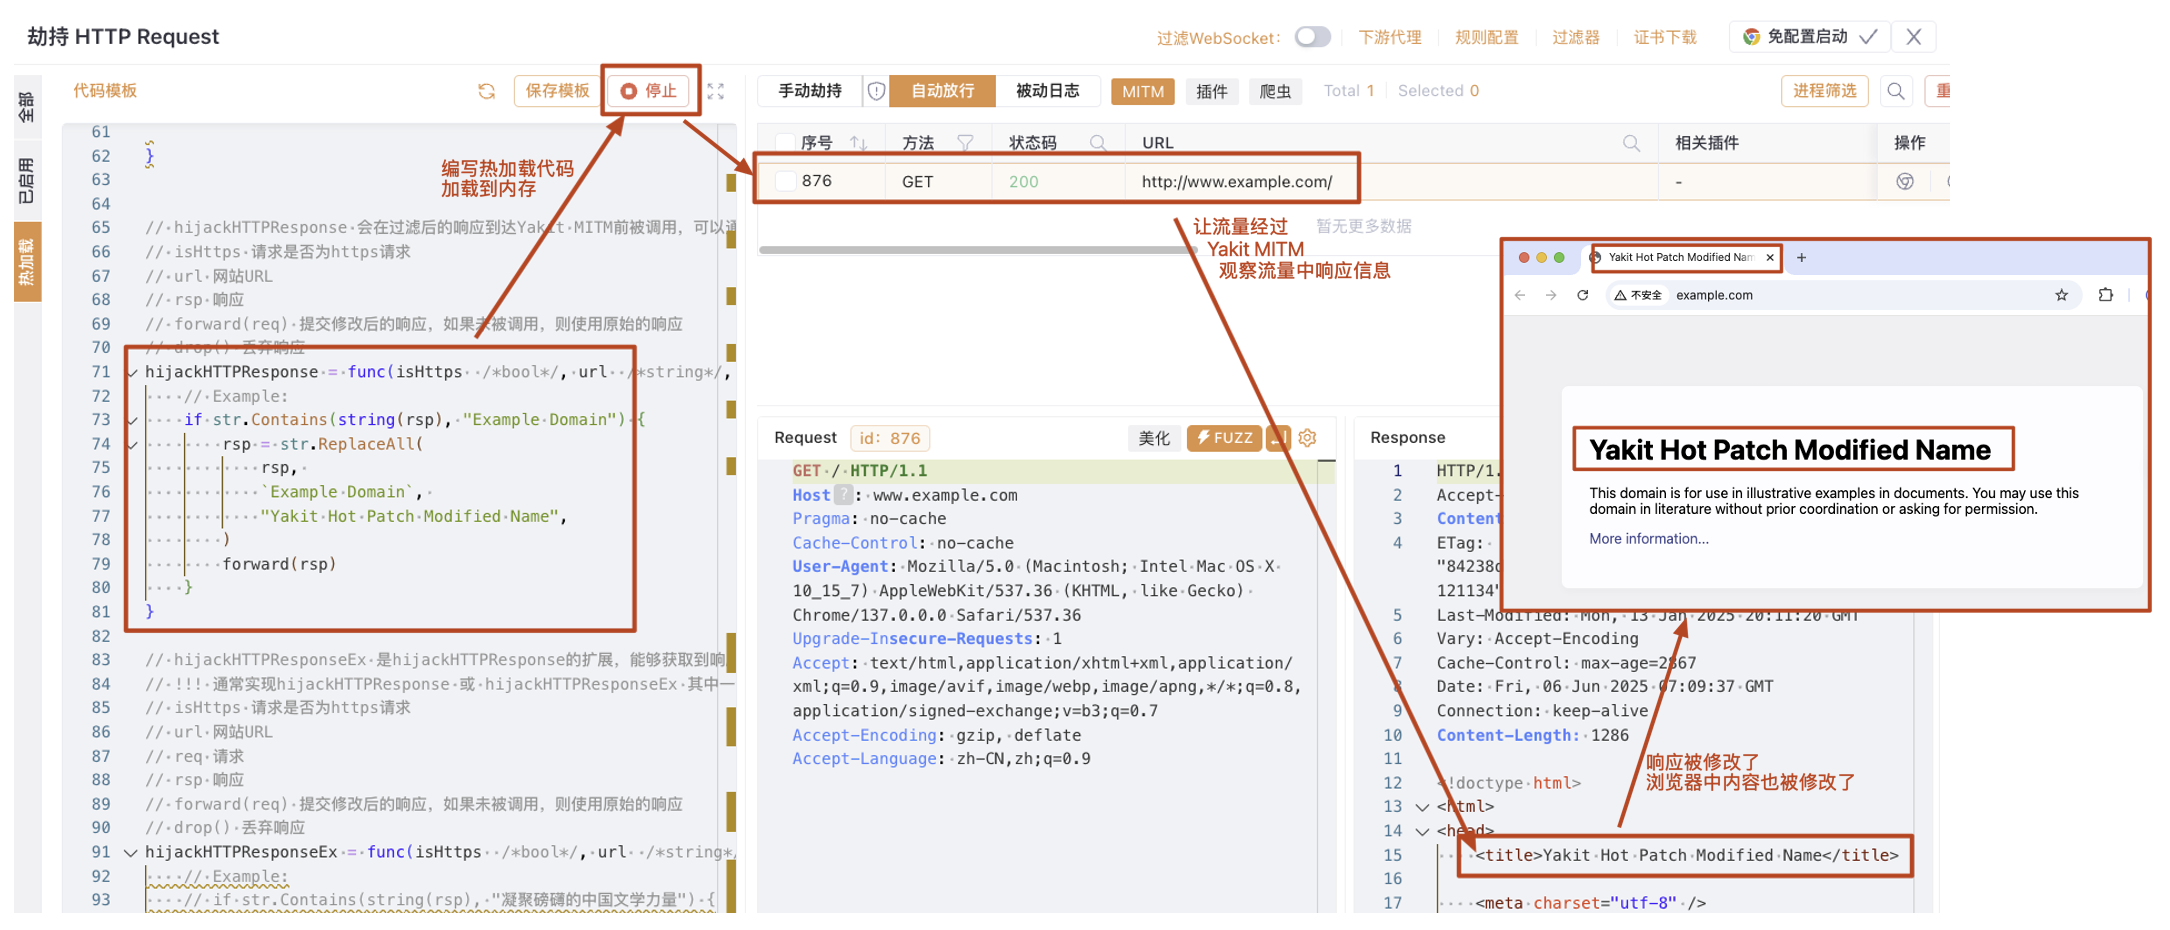Click 保存模板 to save the template
Viewport: 2170px width, 930px height.
[557, 91]
